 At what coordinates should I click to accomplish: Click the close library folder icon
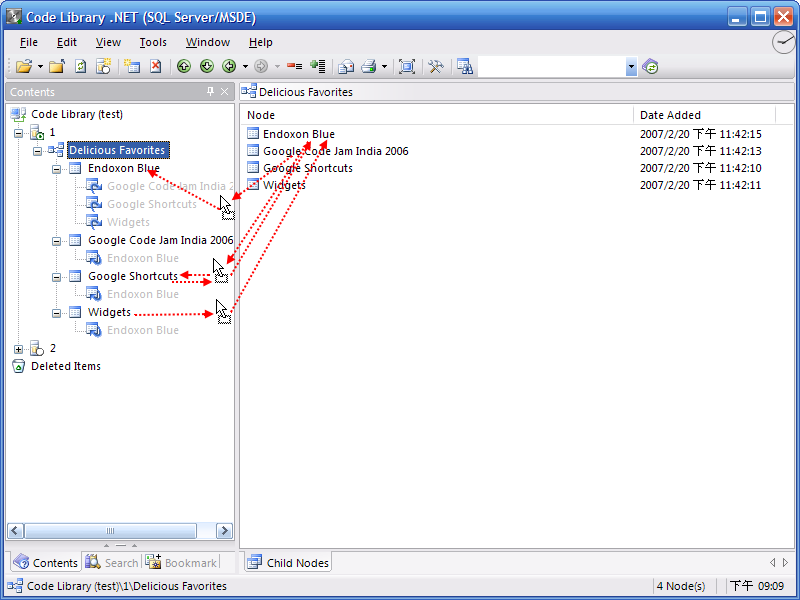click(x=57, y=66)
